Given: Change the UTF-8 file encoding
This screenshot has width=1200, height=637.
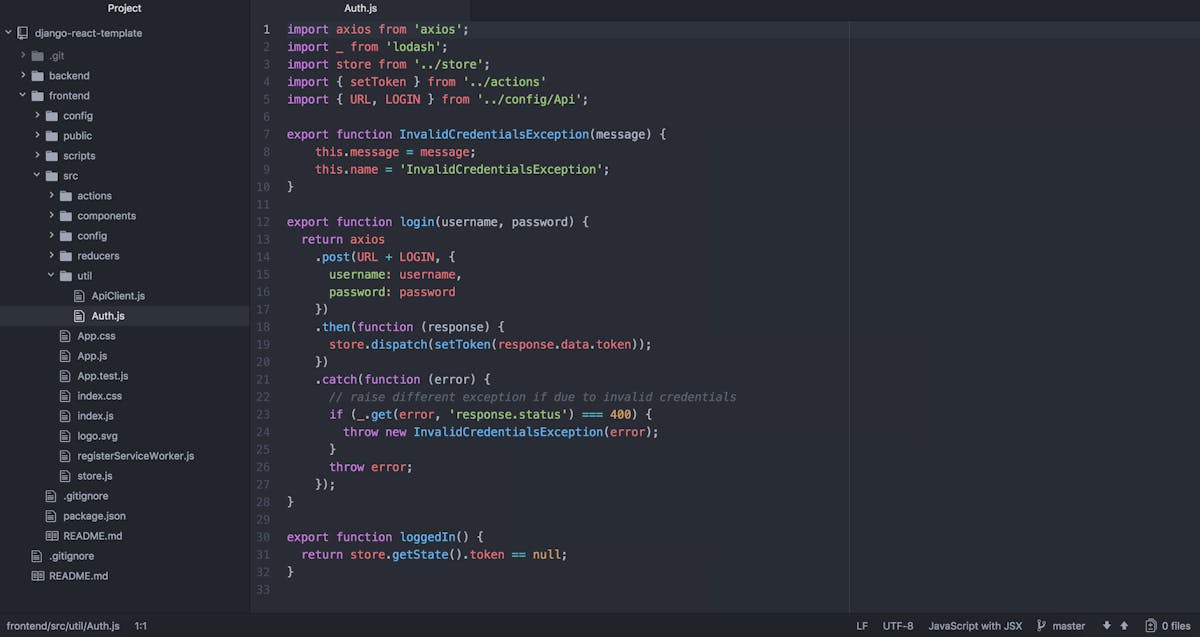Looking at the screenshot, I should (x=897, y=626).
